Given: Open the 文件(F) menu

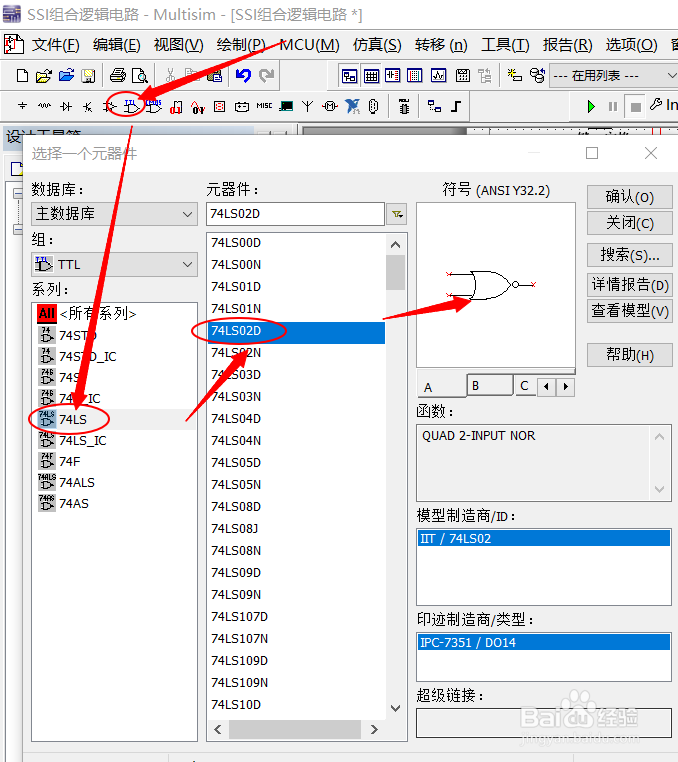Looking at the screenshot, I should pyautogui.click(x=55, y=45).
